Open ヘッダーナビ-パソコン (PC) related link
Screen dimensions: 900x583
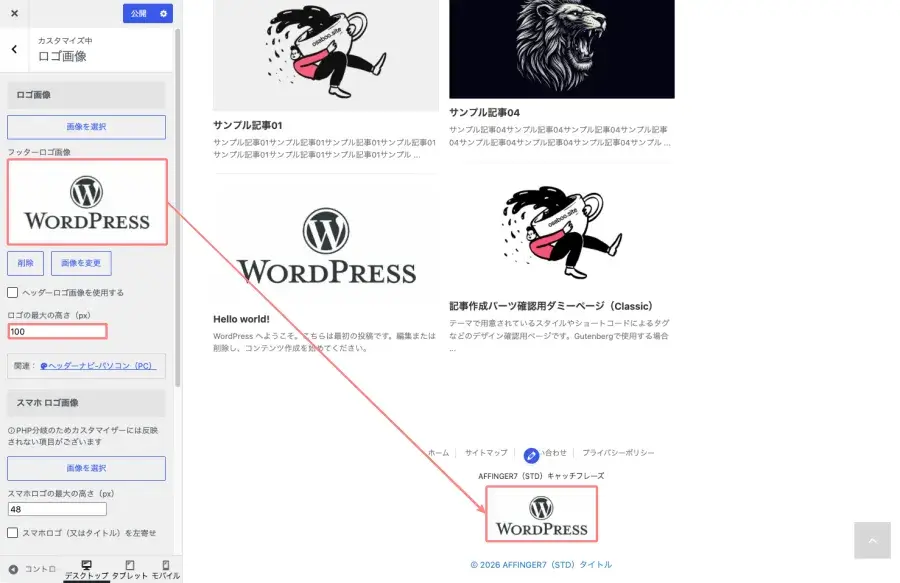point(98,366)
